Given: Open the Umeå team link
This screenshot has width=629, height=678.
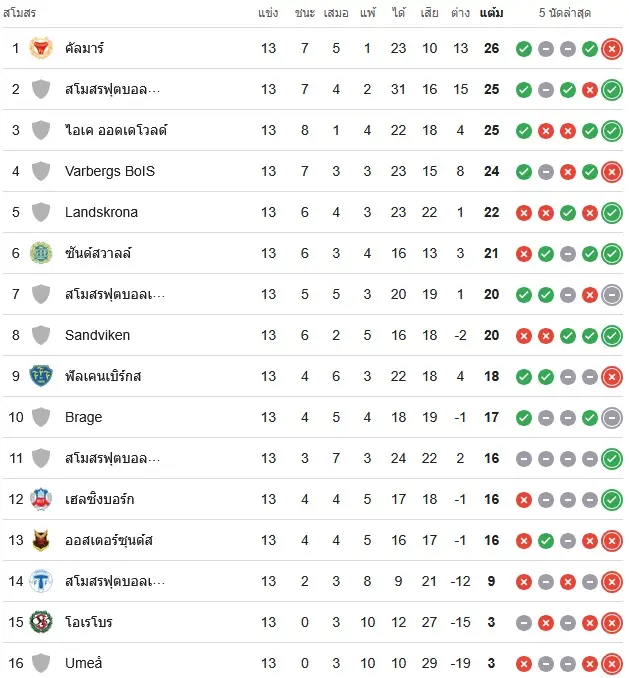Looking at the screenshot, I should [83, 663].
